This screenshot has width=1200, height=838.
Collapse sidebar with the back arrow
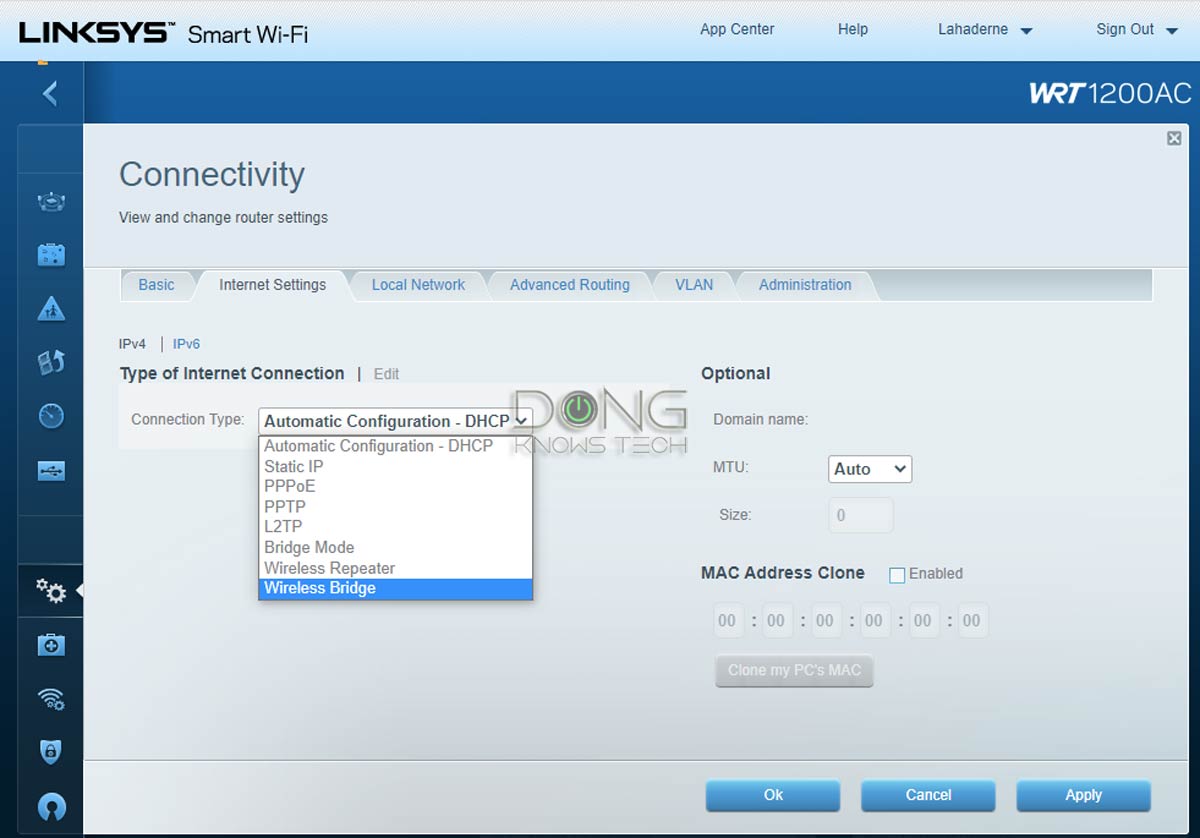(x=50, y=94)
